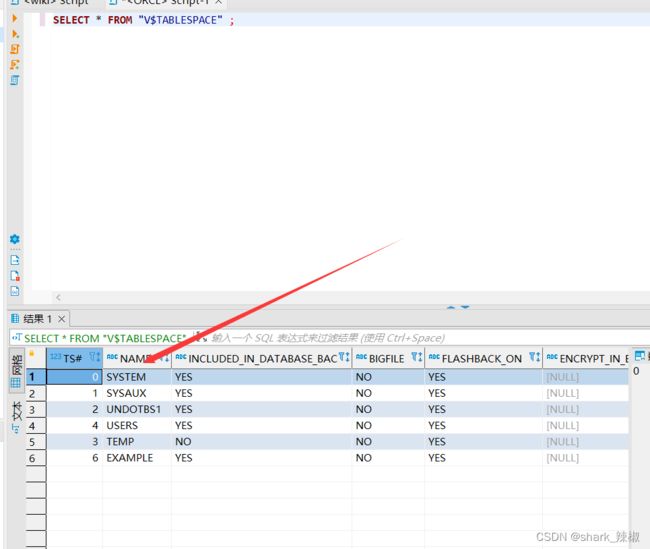Image resolution: width=650 pixels, height=549 pixels.
Task: Click the SYSTEM row's TS# value 0
Action: coord(74,377)
